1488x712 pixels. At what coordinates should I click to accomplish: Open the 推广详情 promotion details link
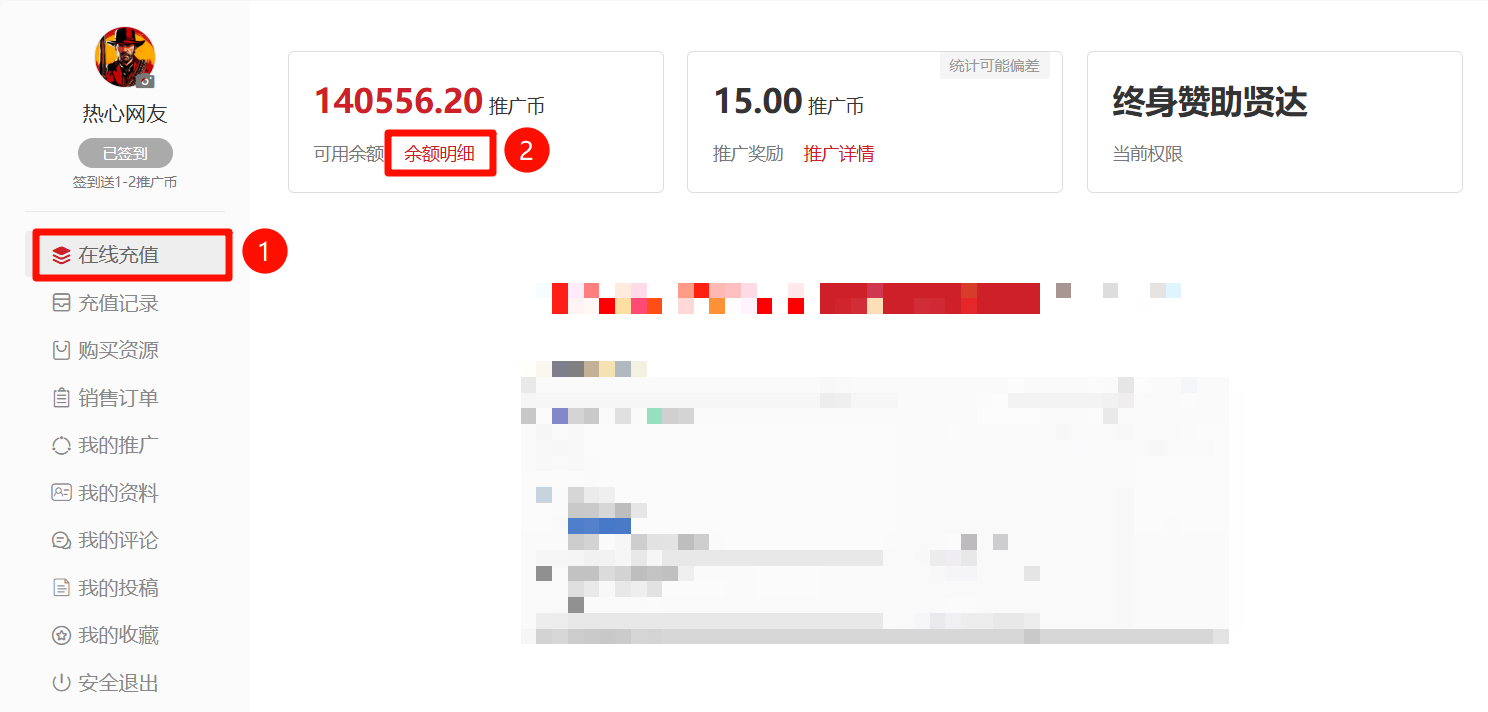coord(839,154)
